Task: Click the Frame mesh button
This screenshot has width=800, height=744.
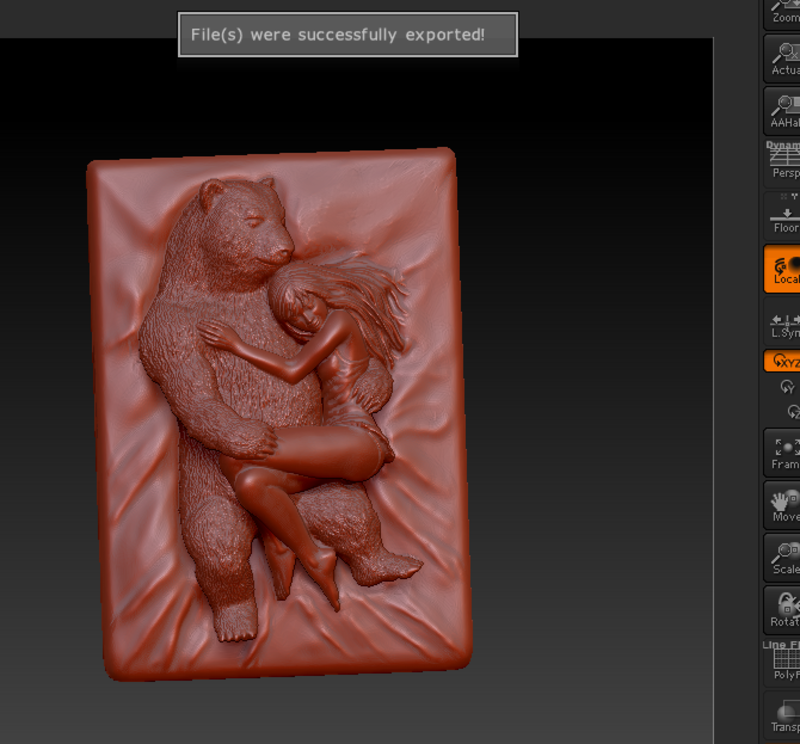Action: (x=782, y=453)
